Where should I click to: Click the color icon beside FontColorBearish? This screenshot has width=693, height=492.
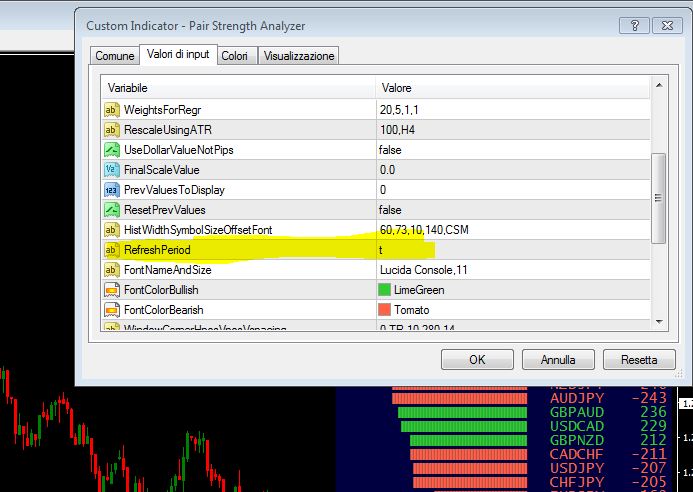click(111, 310)
